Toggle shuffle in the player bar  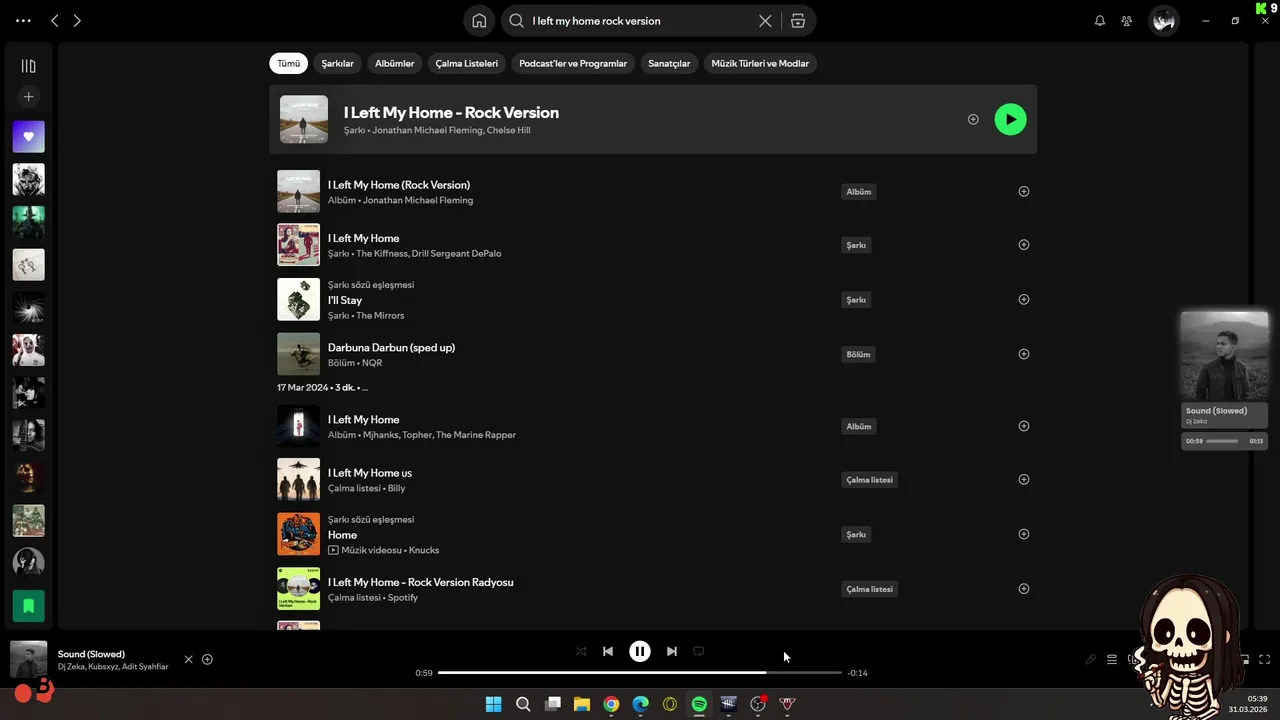(581, 651)
